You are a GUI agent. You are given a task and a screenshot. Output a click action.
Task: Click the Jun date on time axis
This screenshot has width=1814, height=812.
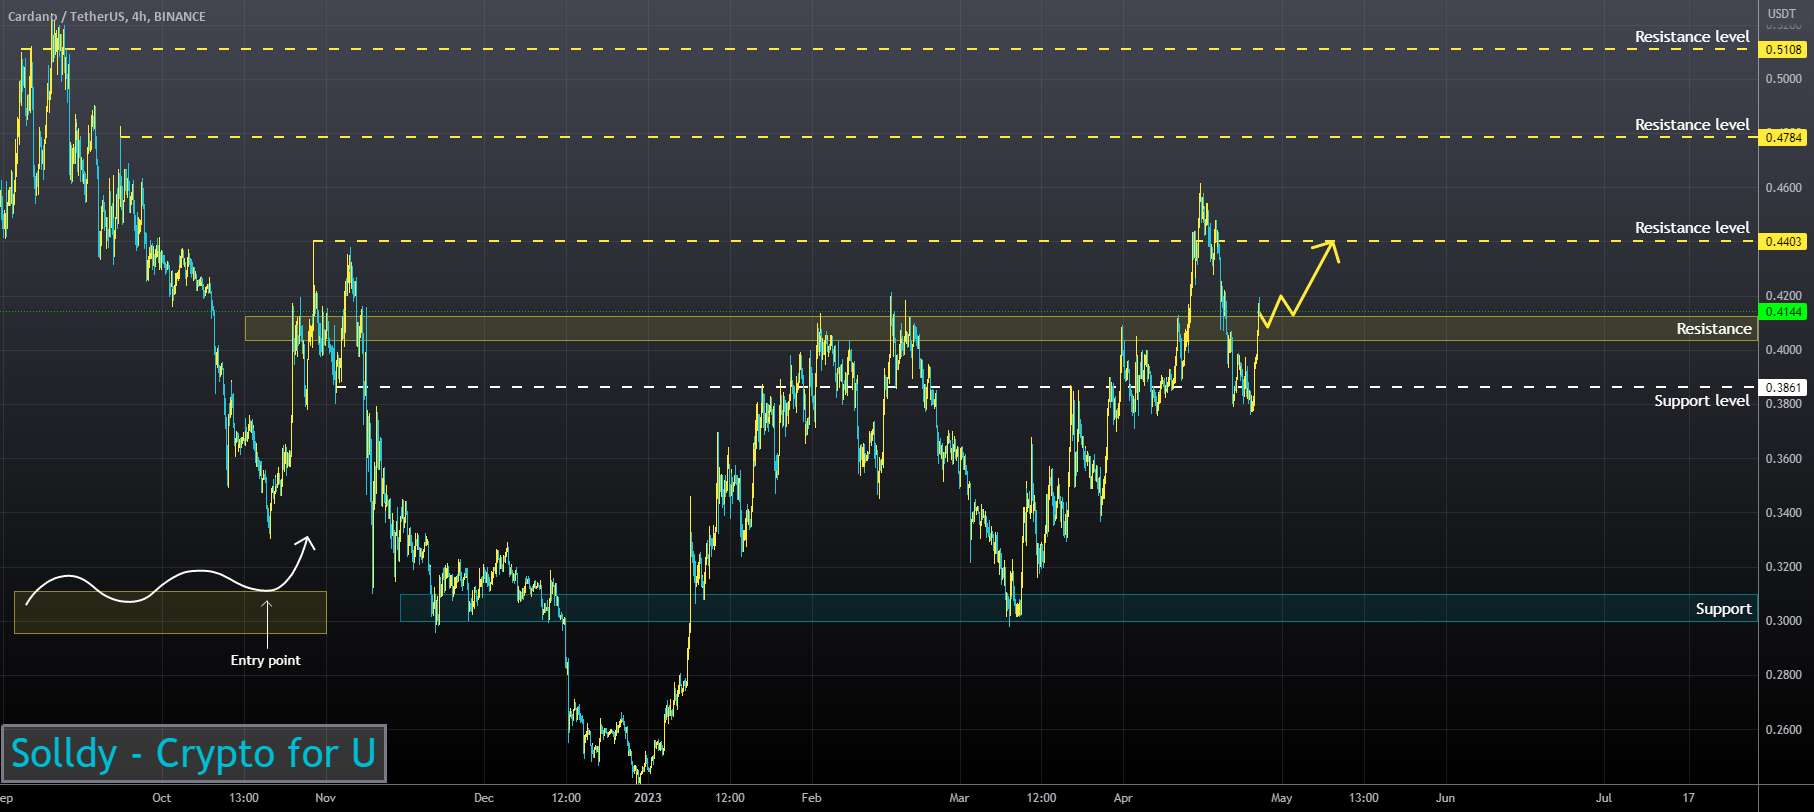pos(1445,798)
